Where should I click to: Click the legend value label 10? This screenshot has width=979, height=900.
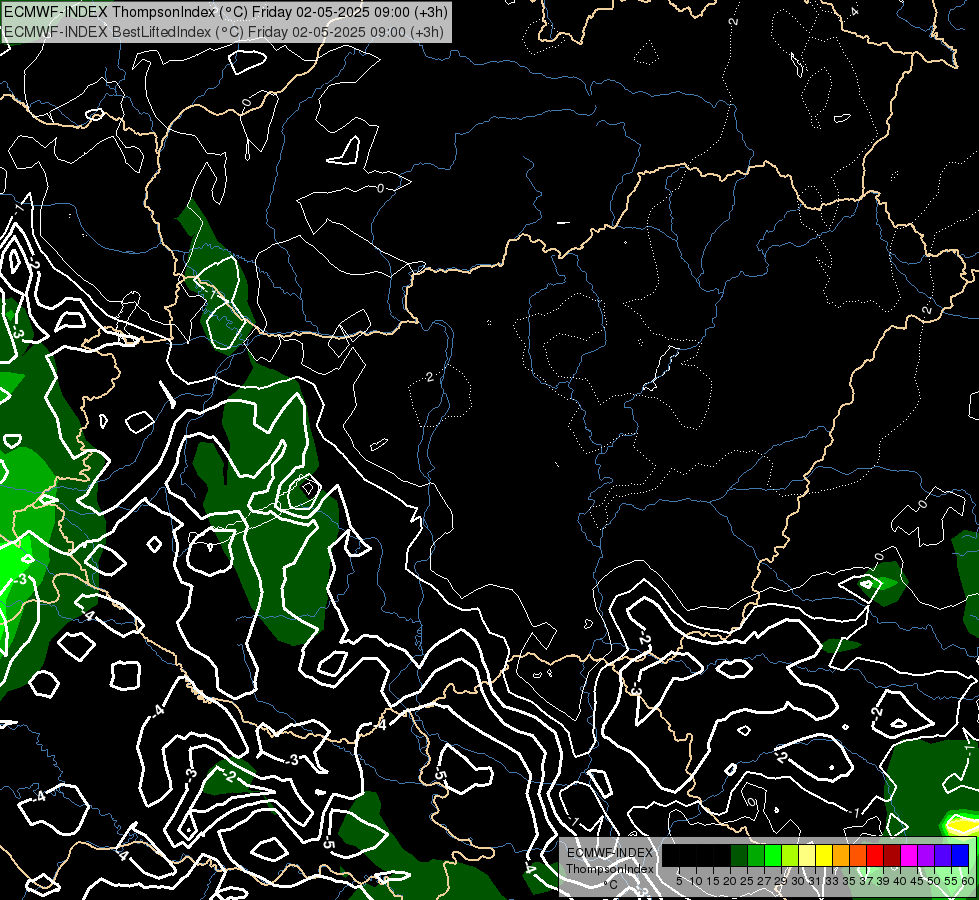[696, 881]
